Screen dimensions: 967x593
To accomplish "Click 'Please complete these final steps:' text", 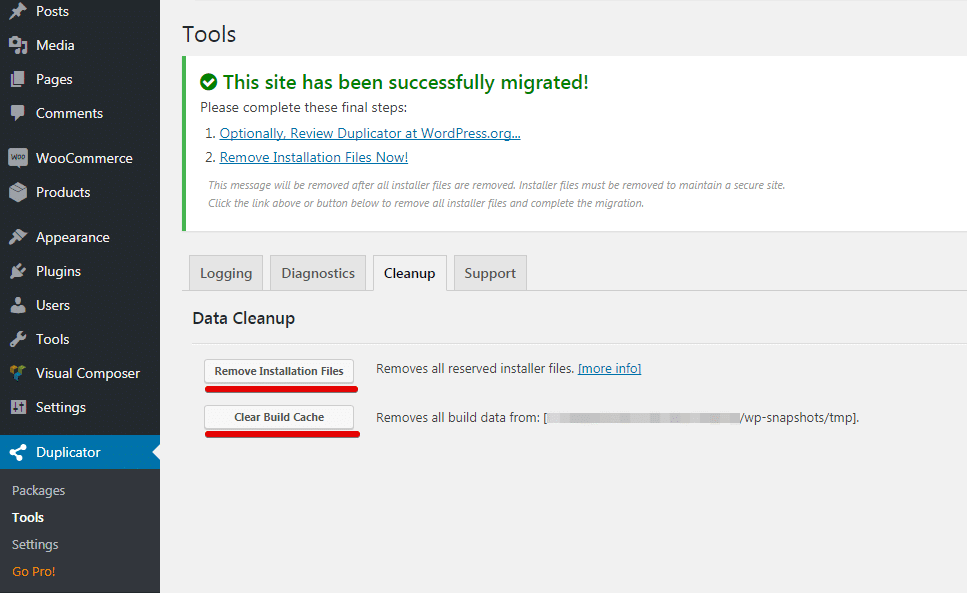I will 303,107.
